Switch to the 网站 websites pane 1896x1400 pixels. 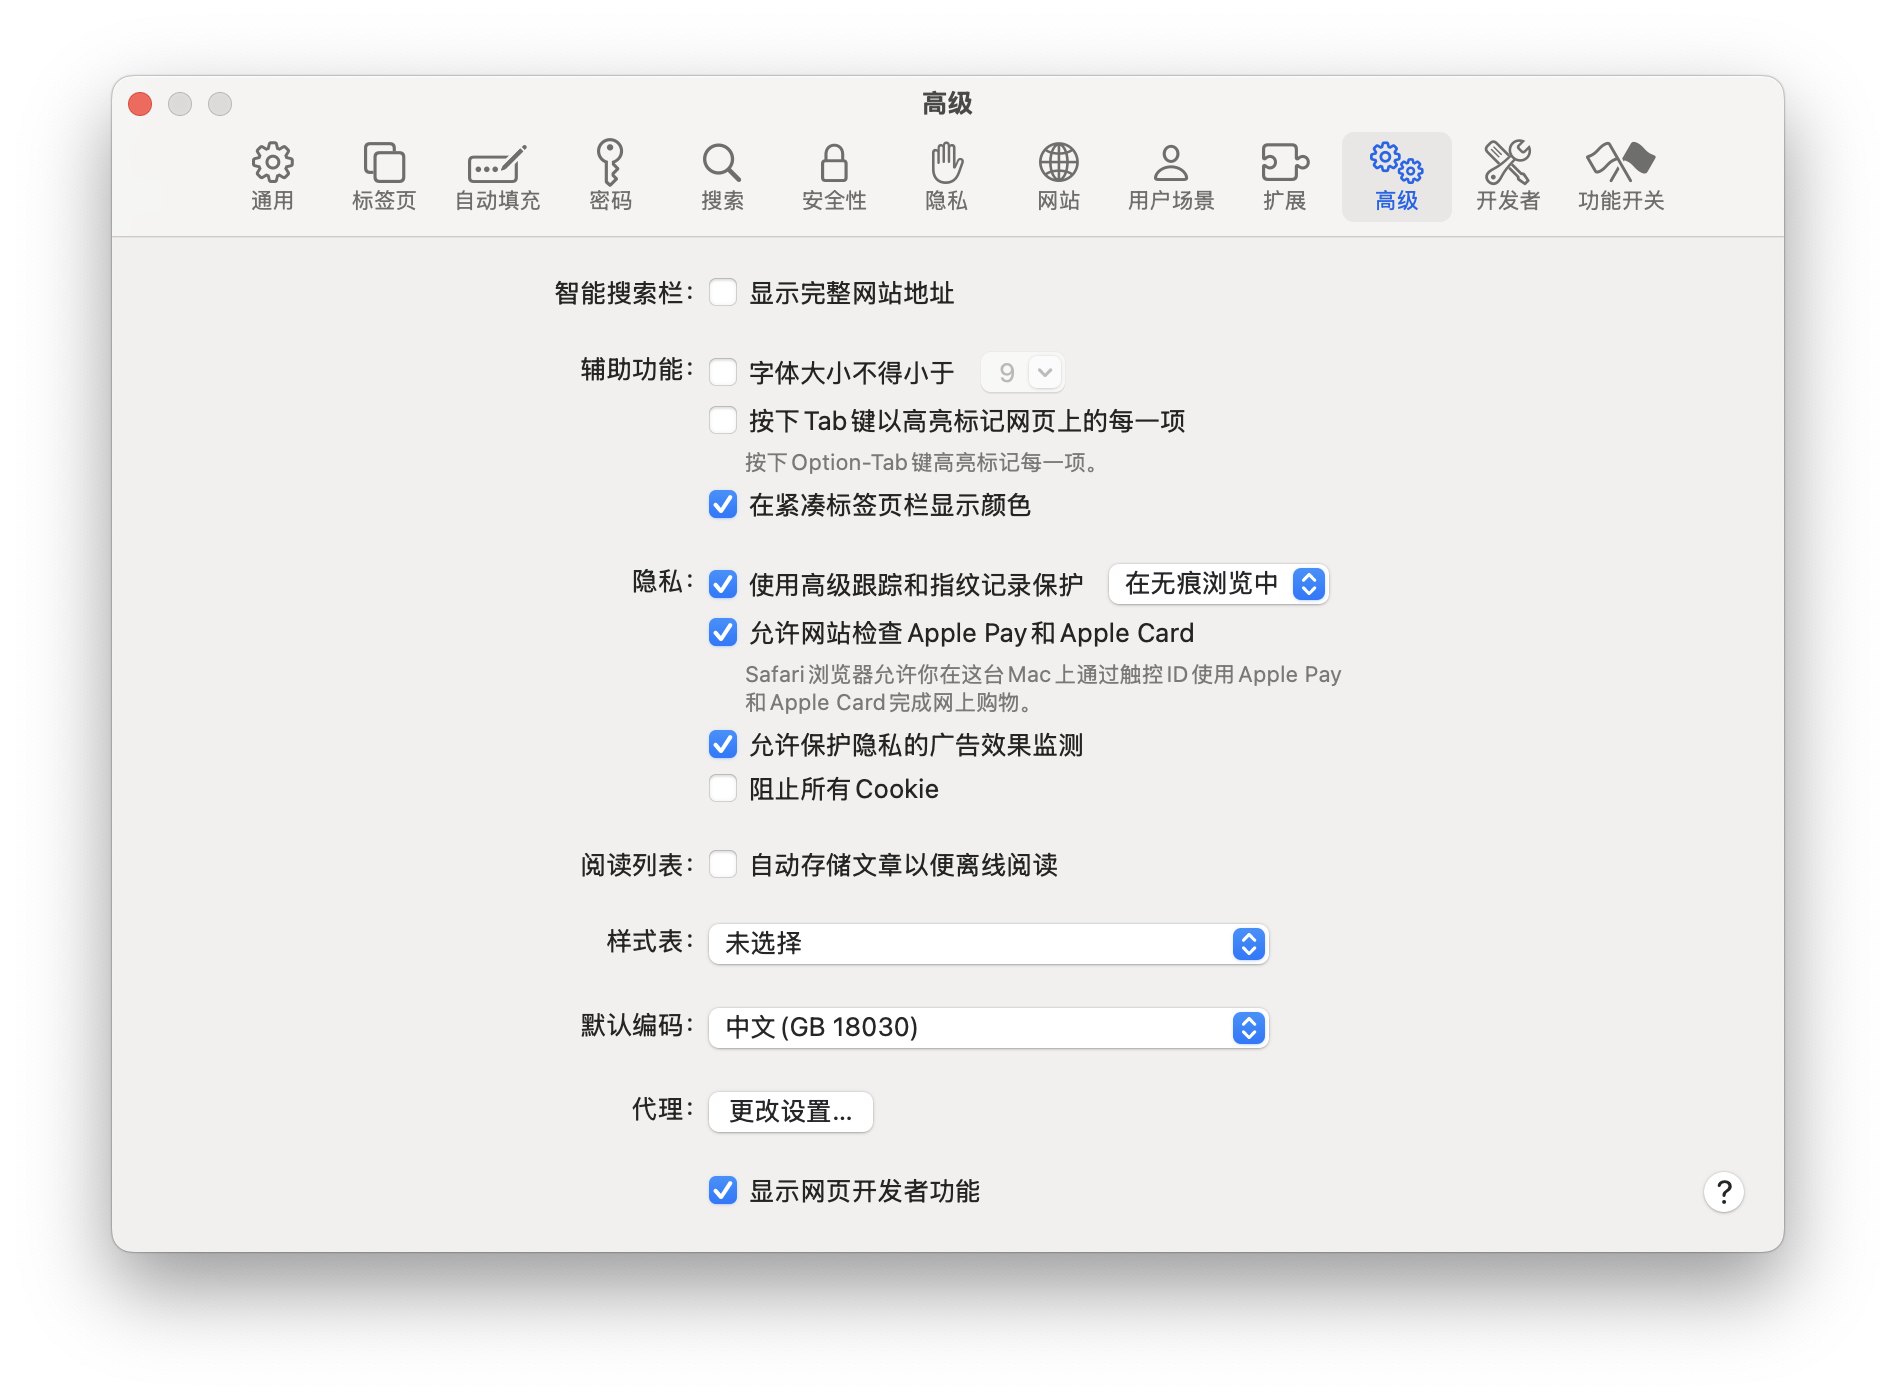click(x=1058, y=177)
